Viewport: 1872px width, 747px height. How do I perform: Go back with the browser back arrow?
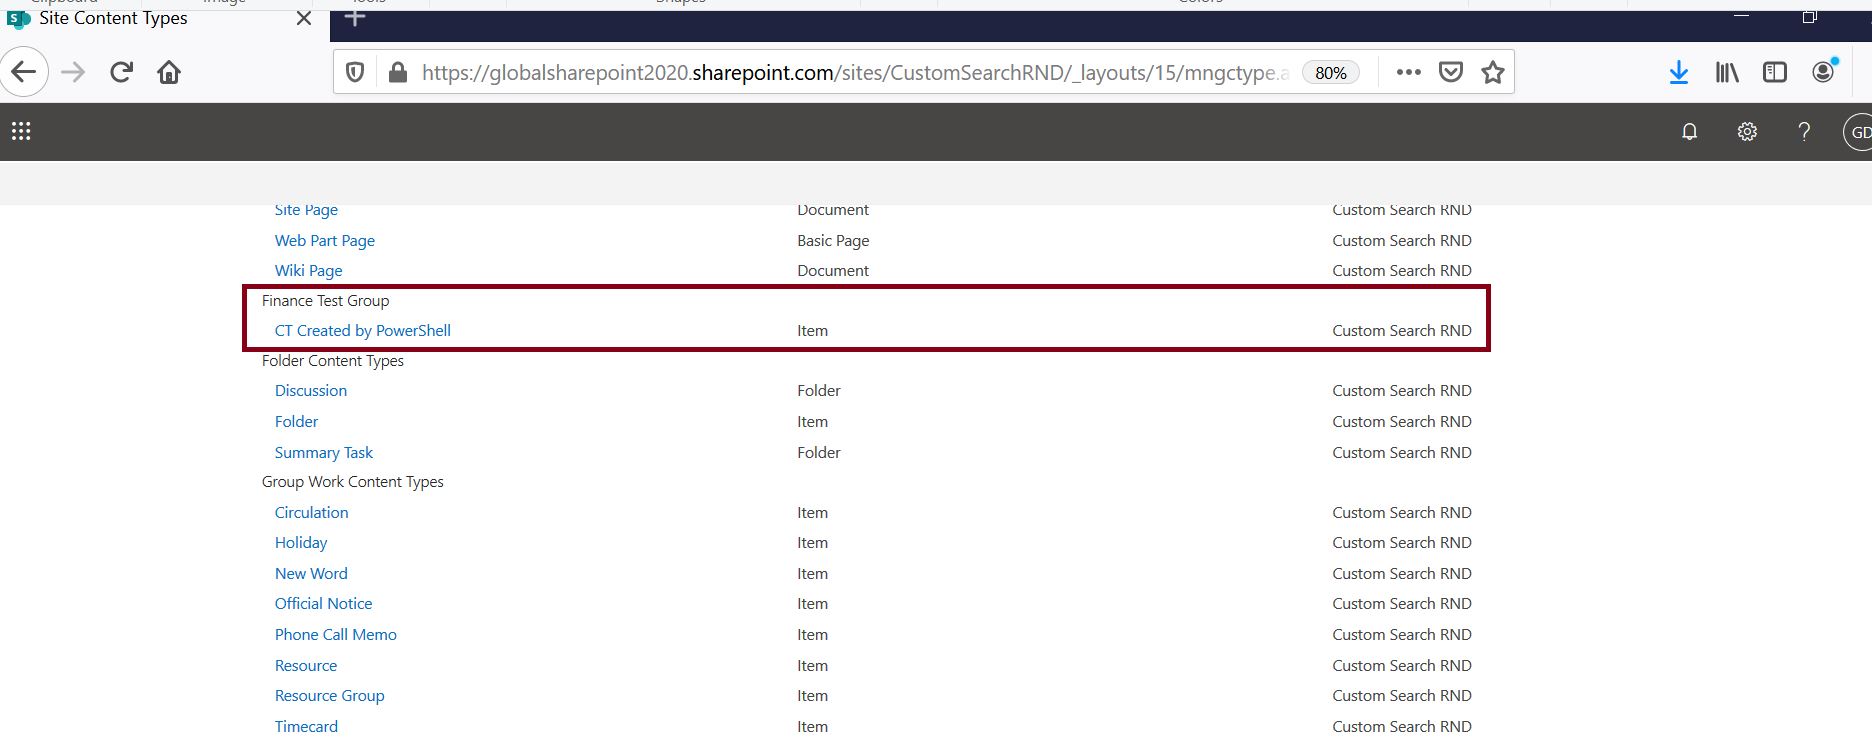point(23,72)
